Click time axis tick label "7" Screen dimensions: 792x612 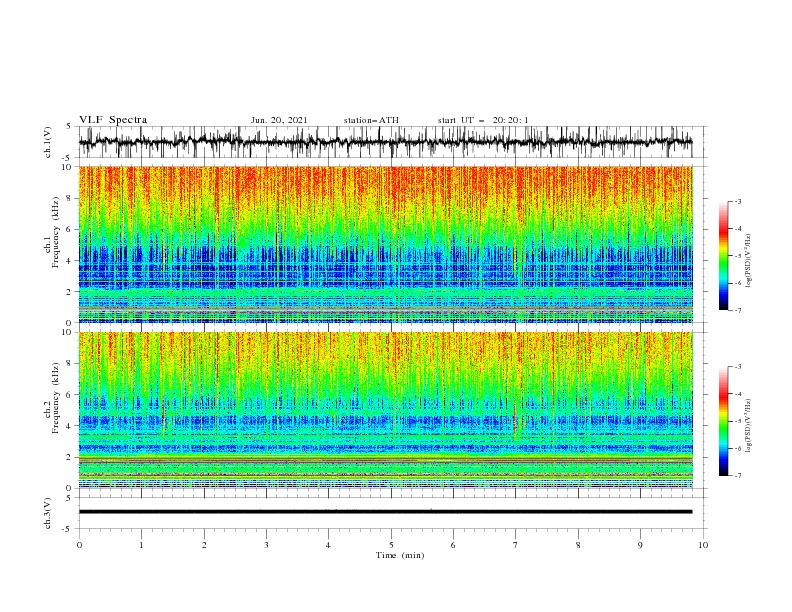coord(516,545)
